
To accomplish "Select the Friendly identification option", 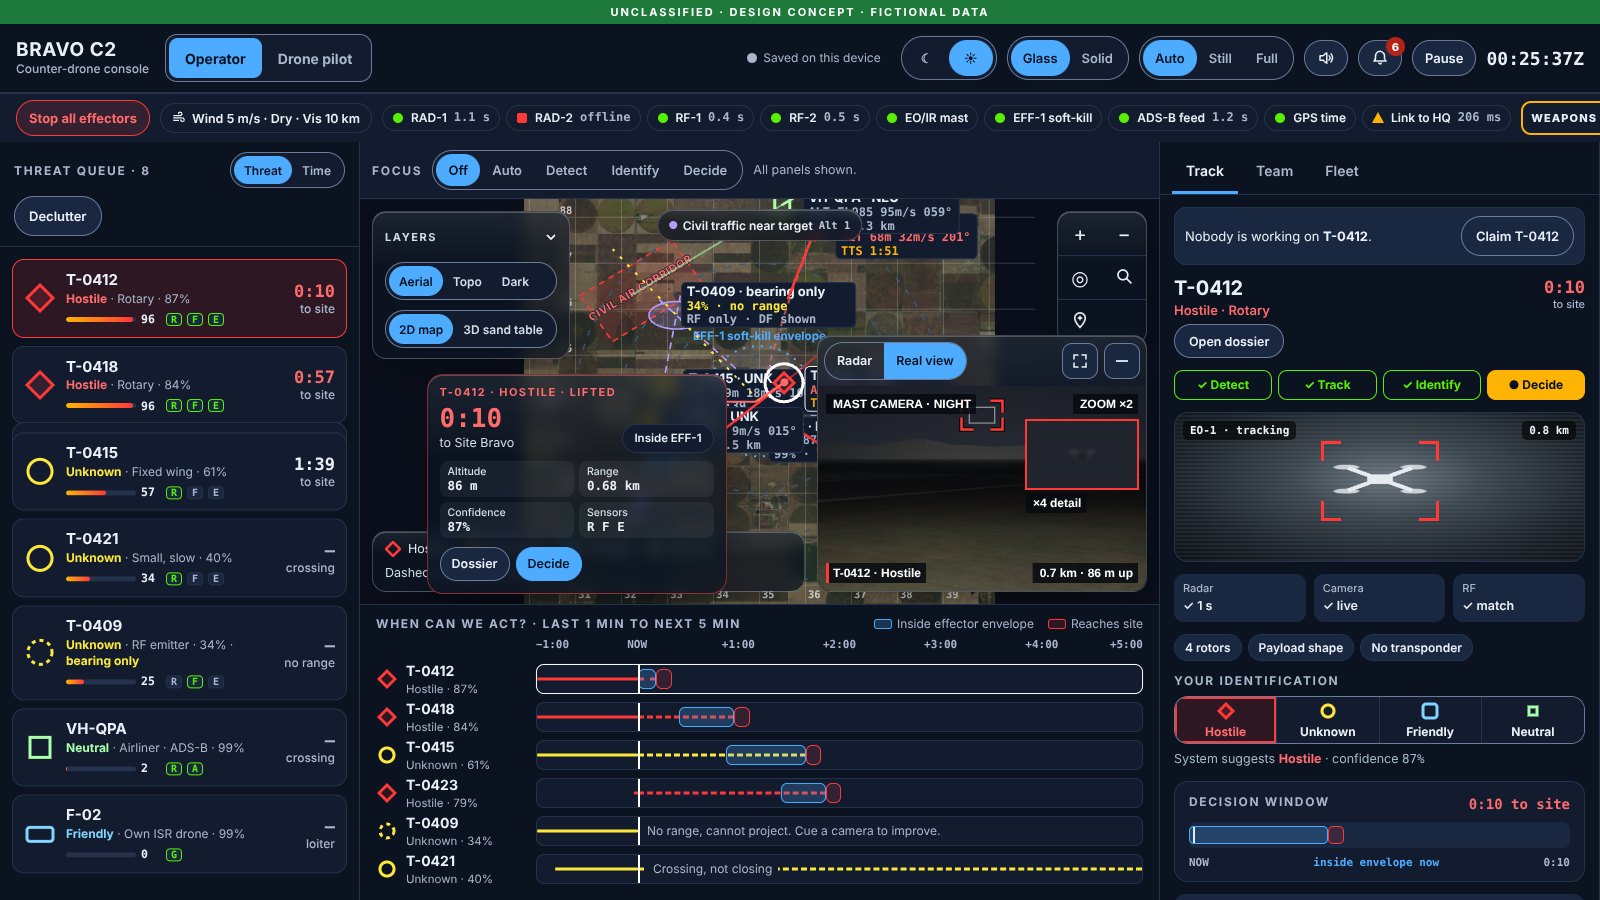I will (x=1430, y=720).
